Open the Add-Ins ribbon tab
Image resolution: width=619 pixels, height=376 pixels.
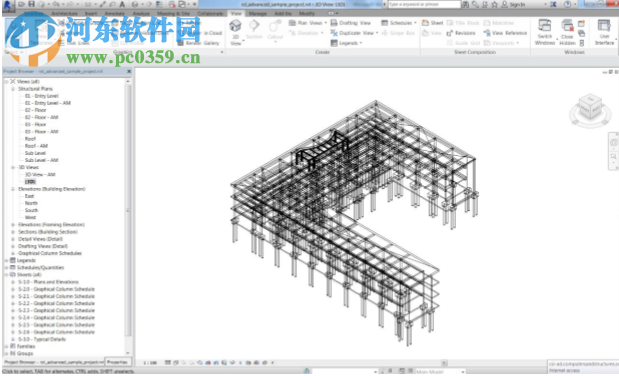[x=283, y=13]
